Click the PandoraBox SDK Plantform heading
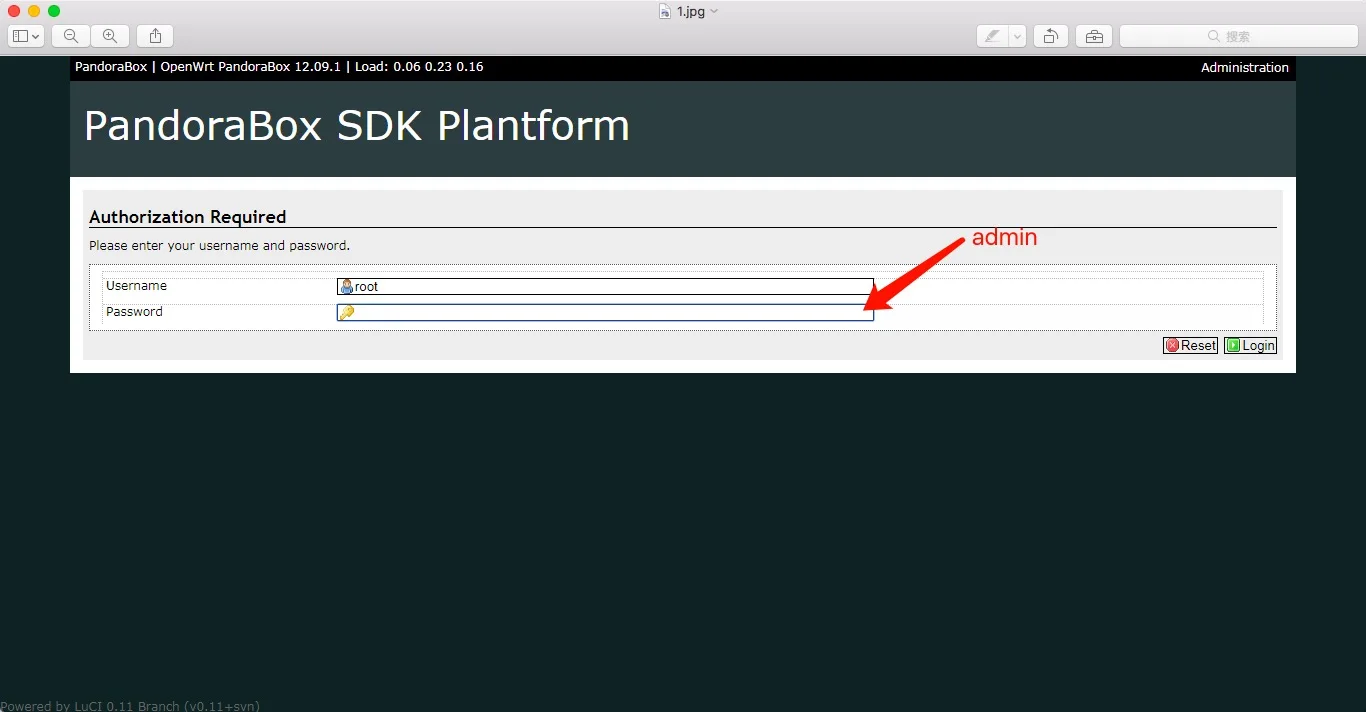This screenshot has width=1366, height=712. [357, 126]
